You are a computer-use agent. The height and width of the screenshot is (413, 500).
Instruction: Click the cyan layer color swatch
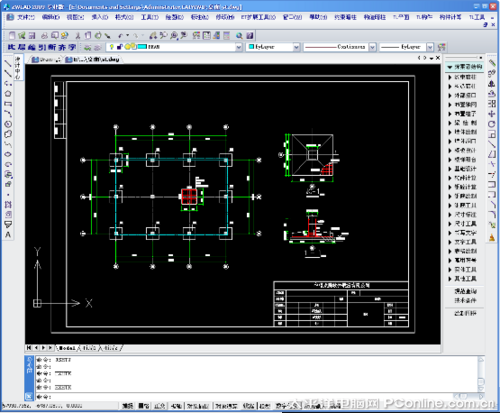142,47
